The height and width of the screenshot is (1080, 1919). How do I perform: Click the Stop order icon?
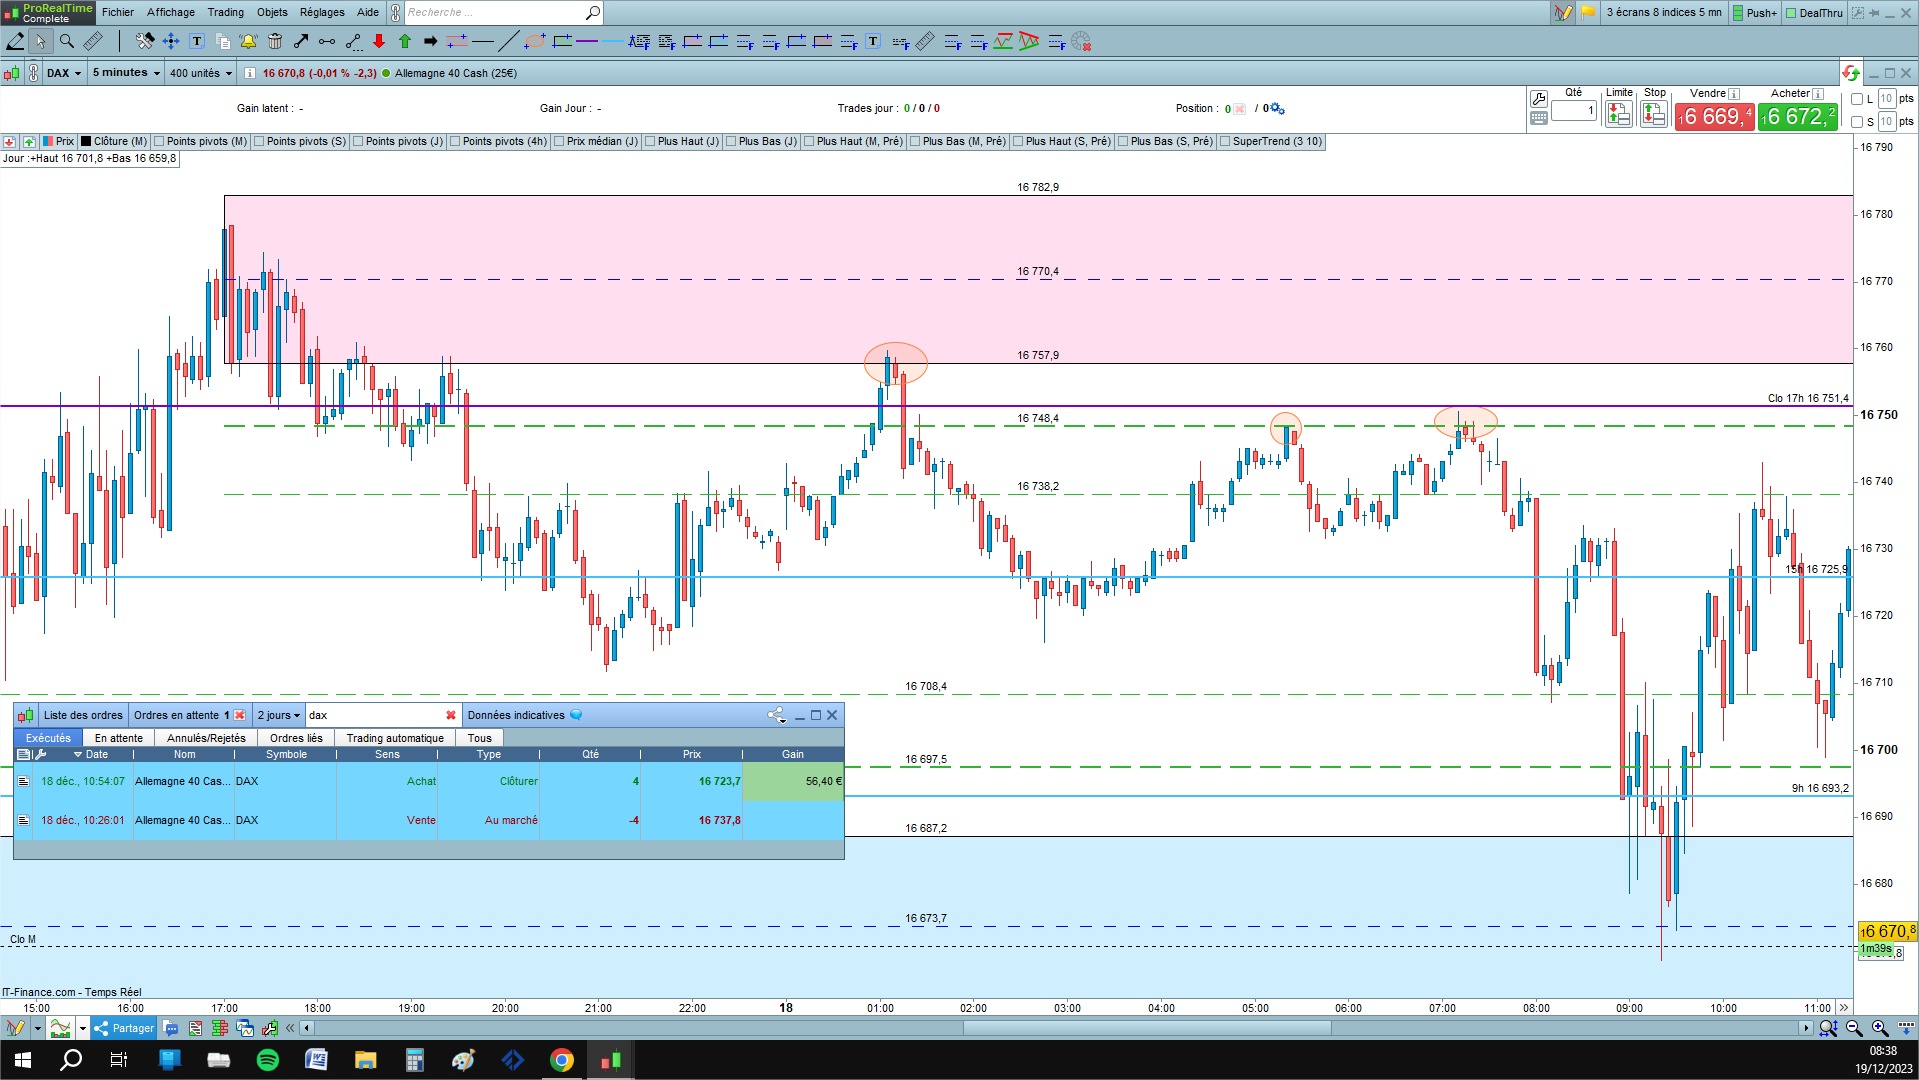pos(1654,116)
